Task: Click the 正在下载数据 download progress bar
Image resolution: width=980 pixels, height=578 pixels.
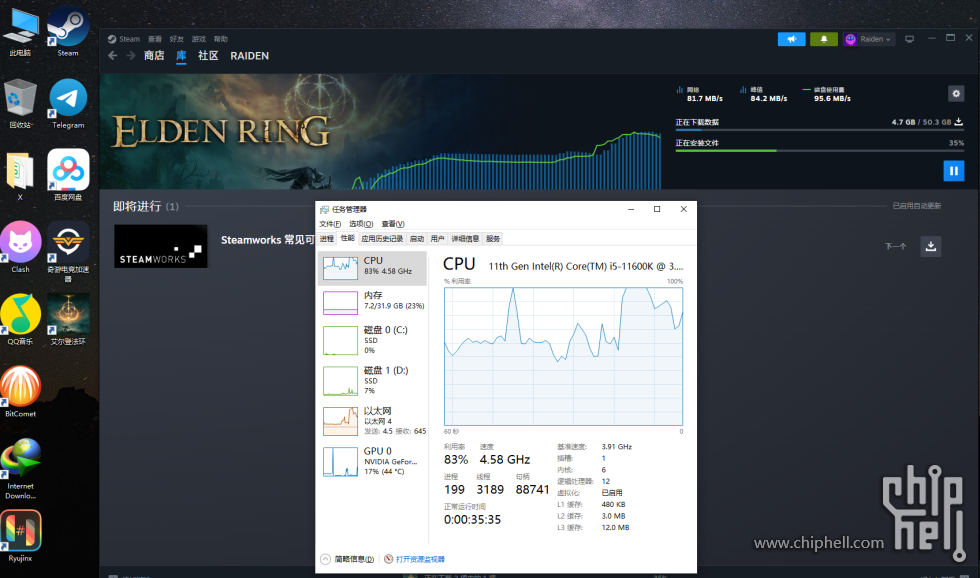Action: (819, 130)
